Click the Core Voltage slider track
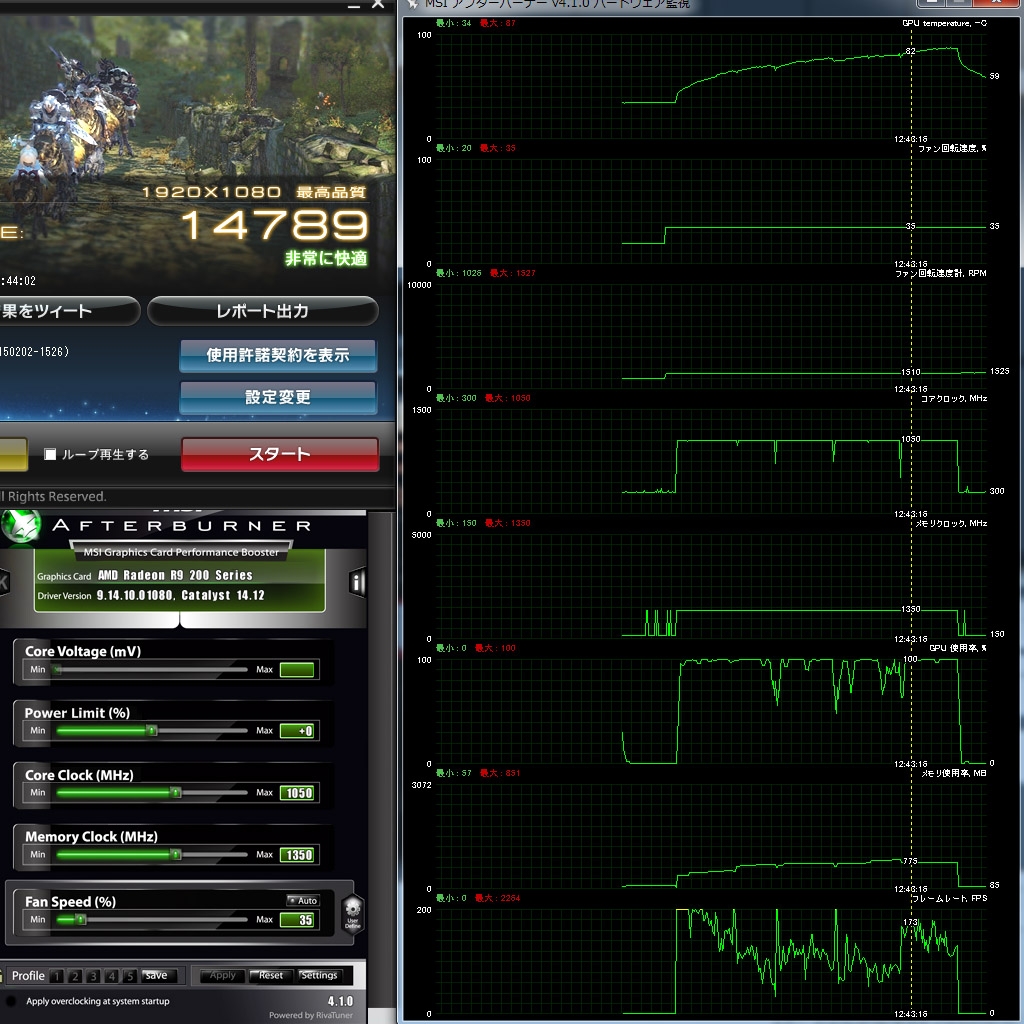 pos(152,669)
